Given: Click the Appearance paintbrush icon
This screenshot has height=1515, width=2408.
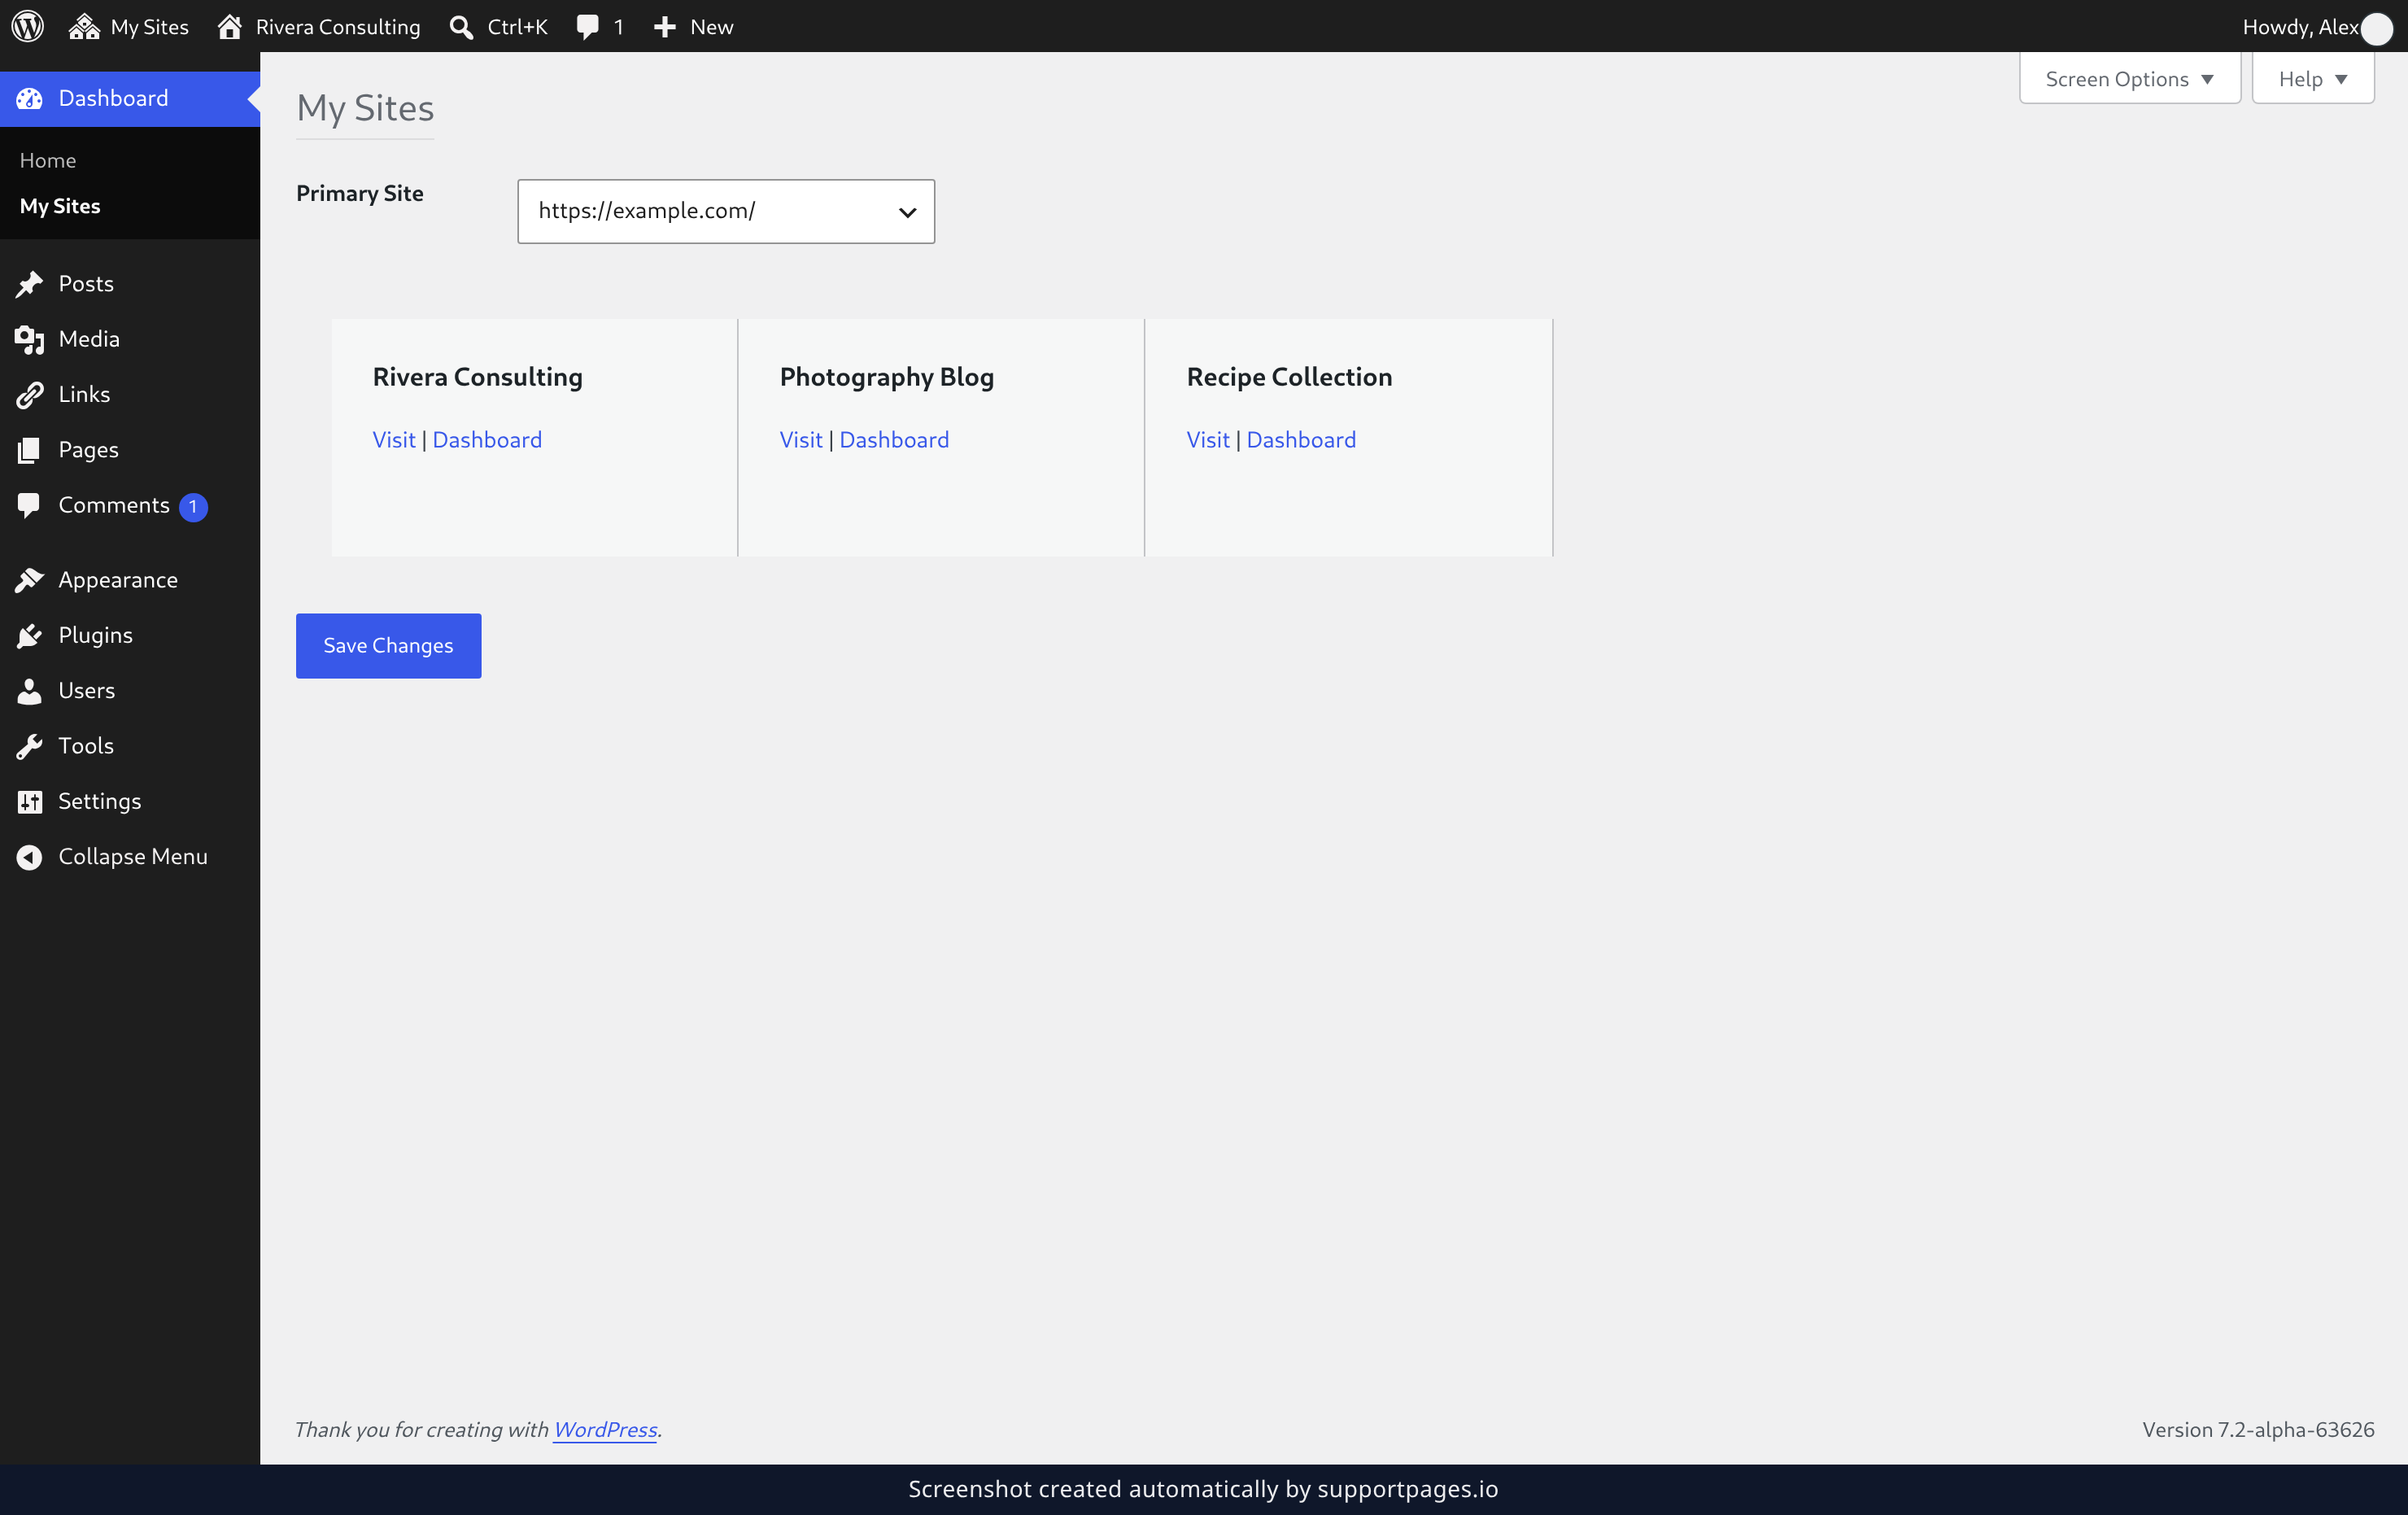Looking at the screenshot, I should [x=29, y=580].
